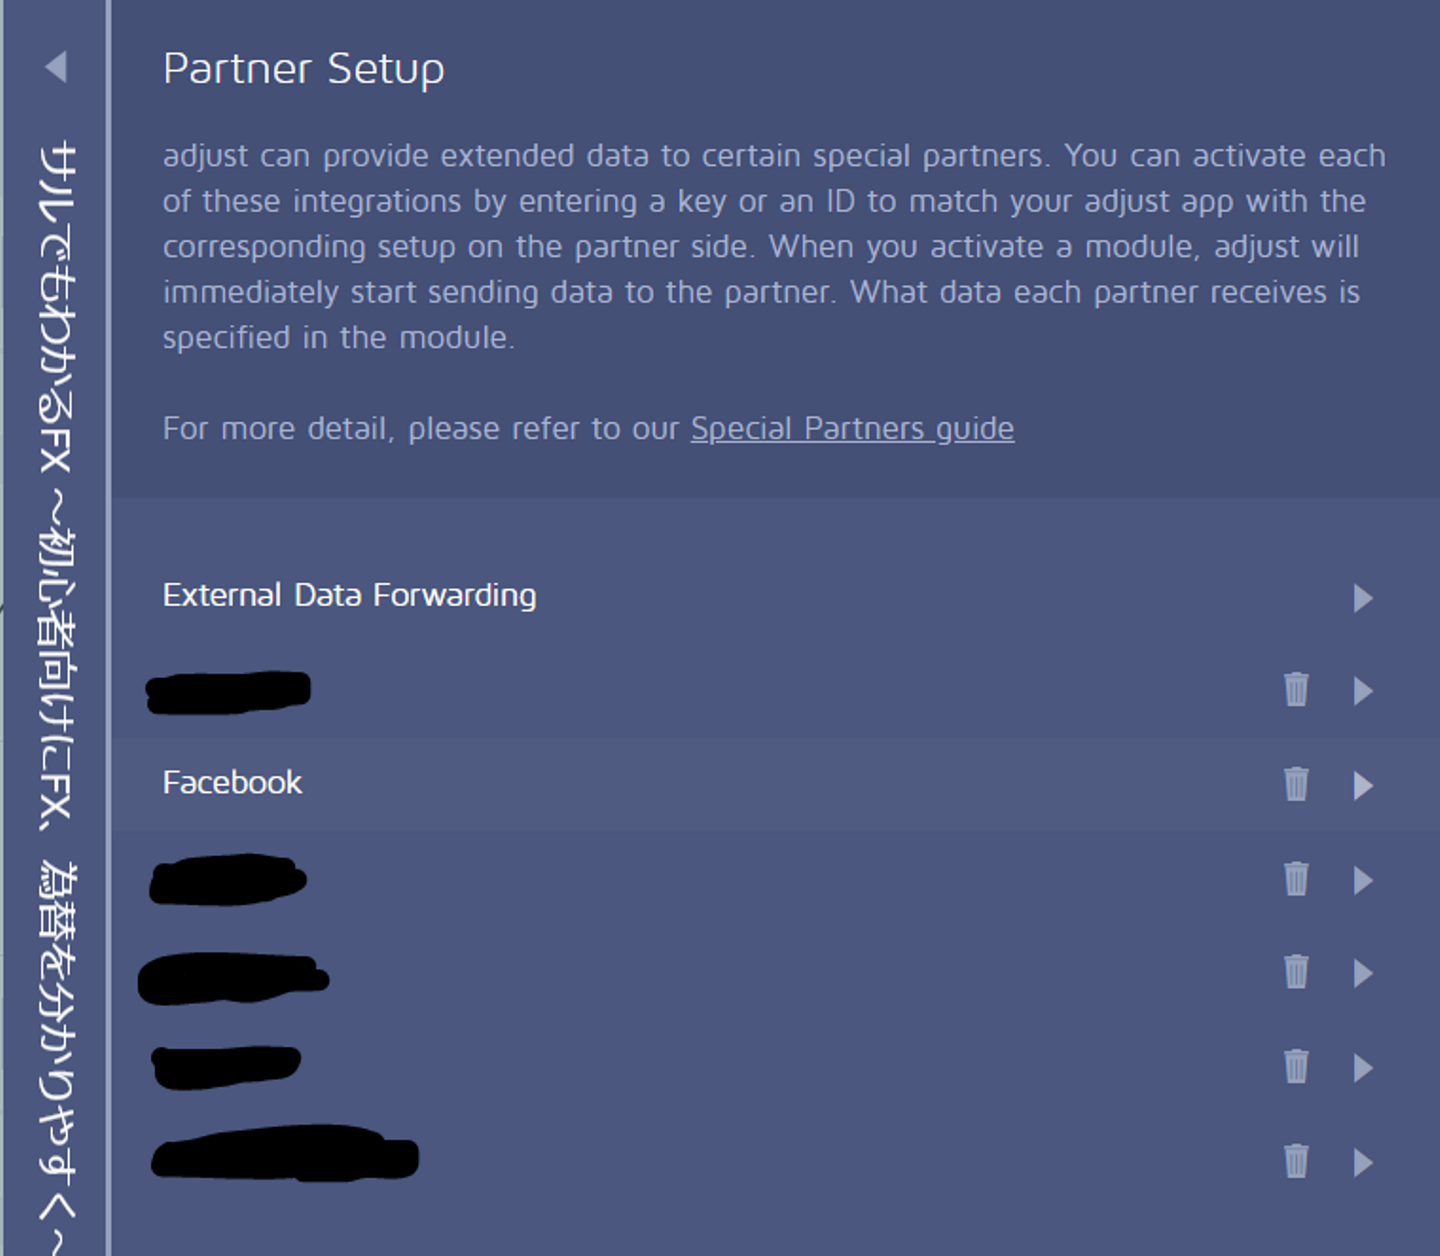
Task: Delete the last partner in the list
Action: 1296,1161
